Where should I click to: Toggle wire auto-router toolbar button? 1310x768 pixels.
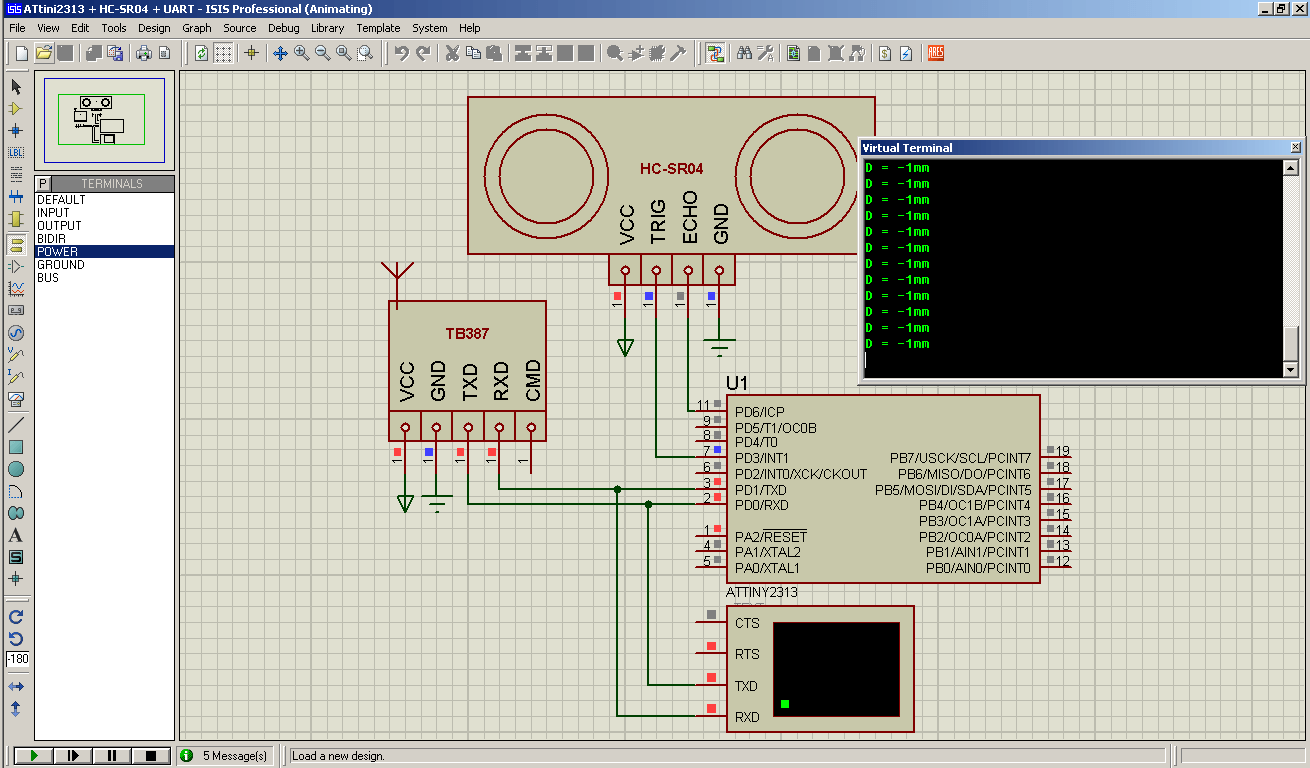tap(715, 53)
